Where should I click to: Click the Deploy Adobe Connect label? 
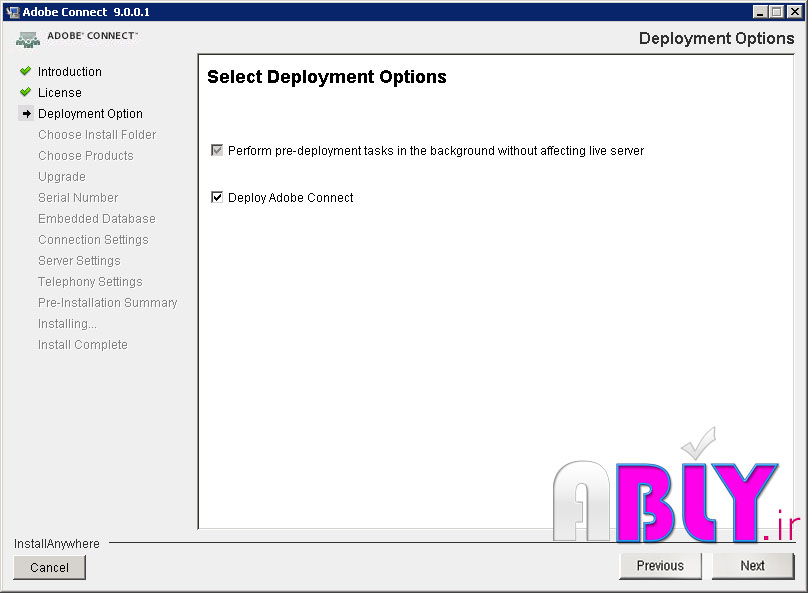pos(291,198)
